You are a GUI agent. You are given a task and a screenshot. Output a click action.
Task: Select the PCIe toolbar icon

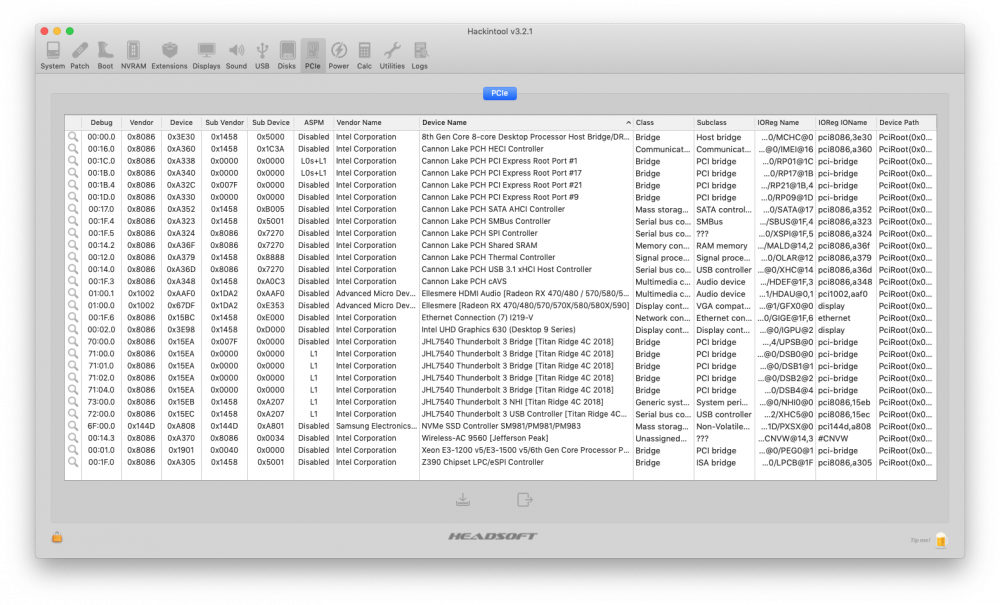pyautogui.click(x=312, y=55)
